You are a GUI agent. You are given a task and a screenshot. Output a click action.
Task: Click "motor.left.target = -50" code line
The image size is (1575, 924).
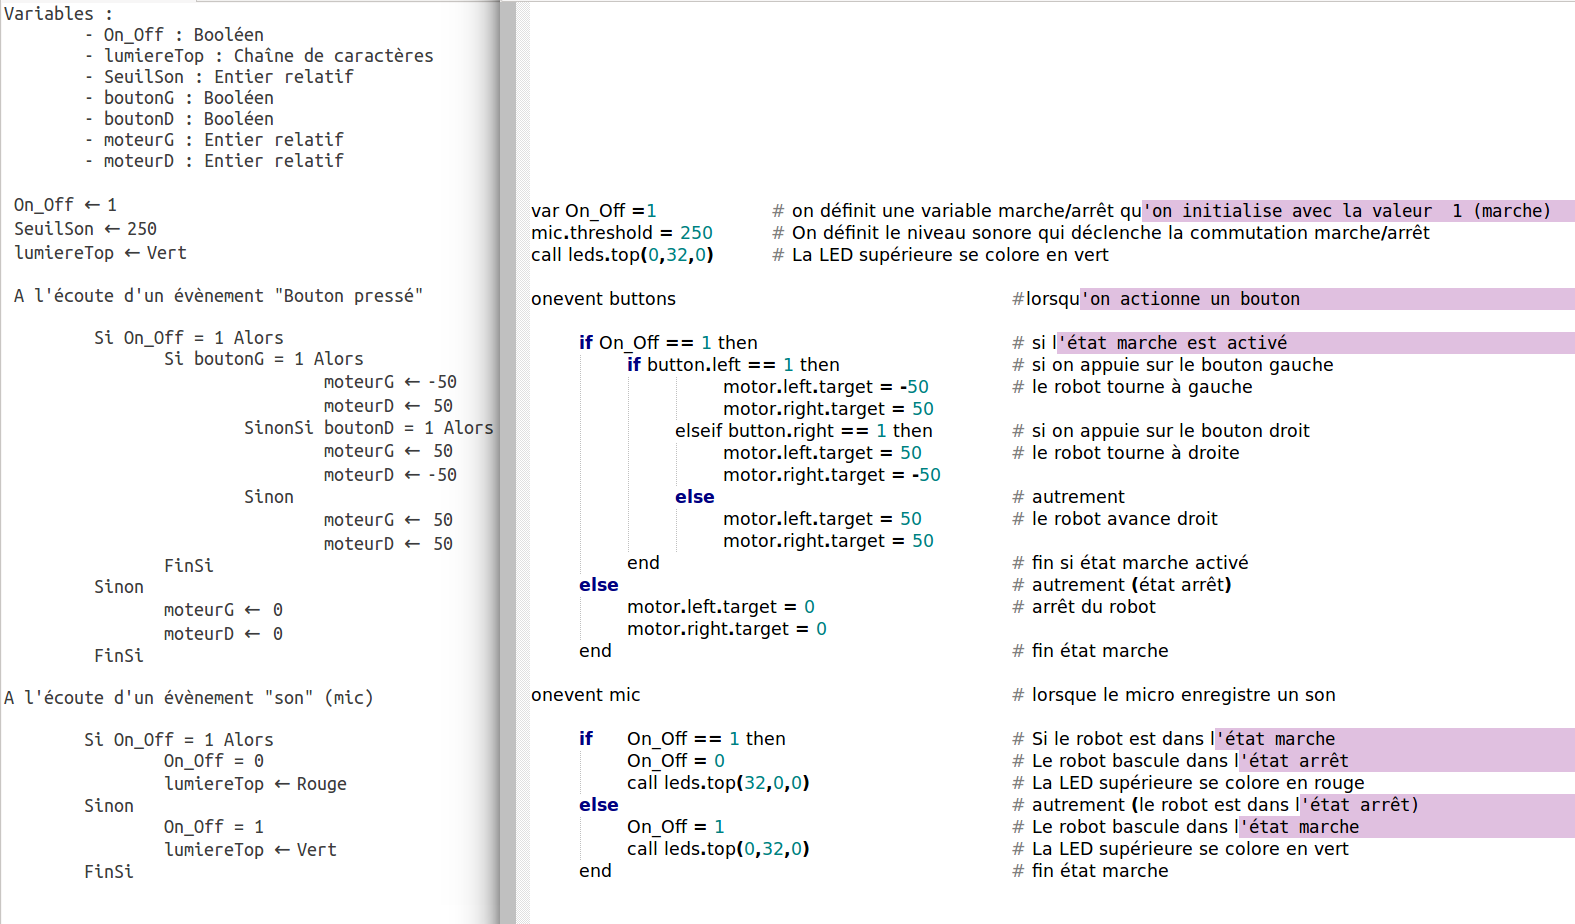pyautogui.click(x=826, y=387)
